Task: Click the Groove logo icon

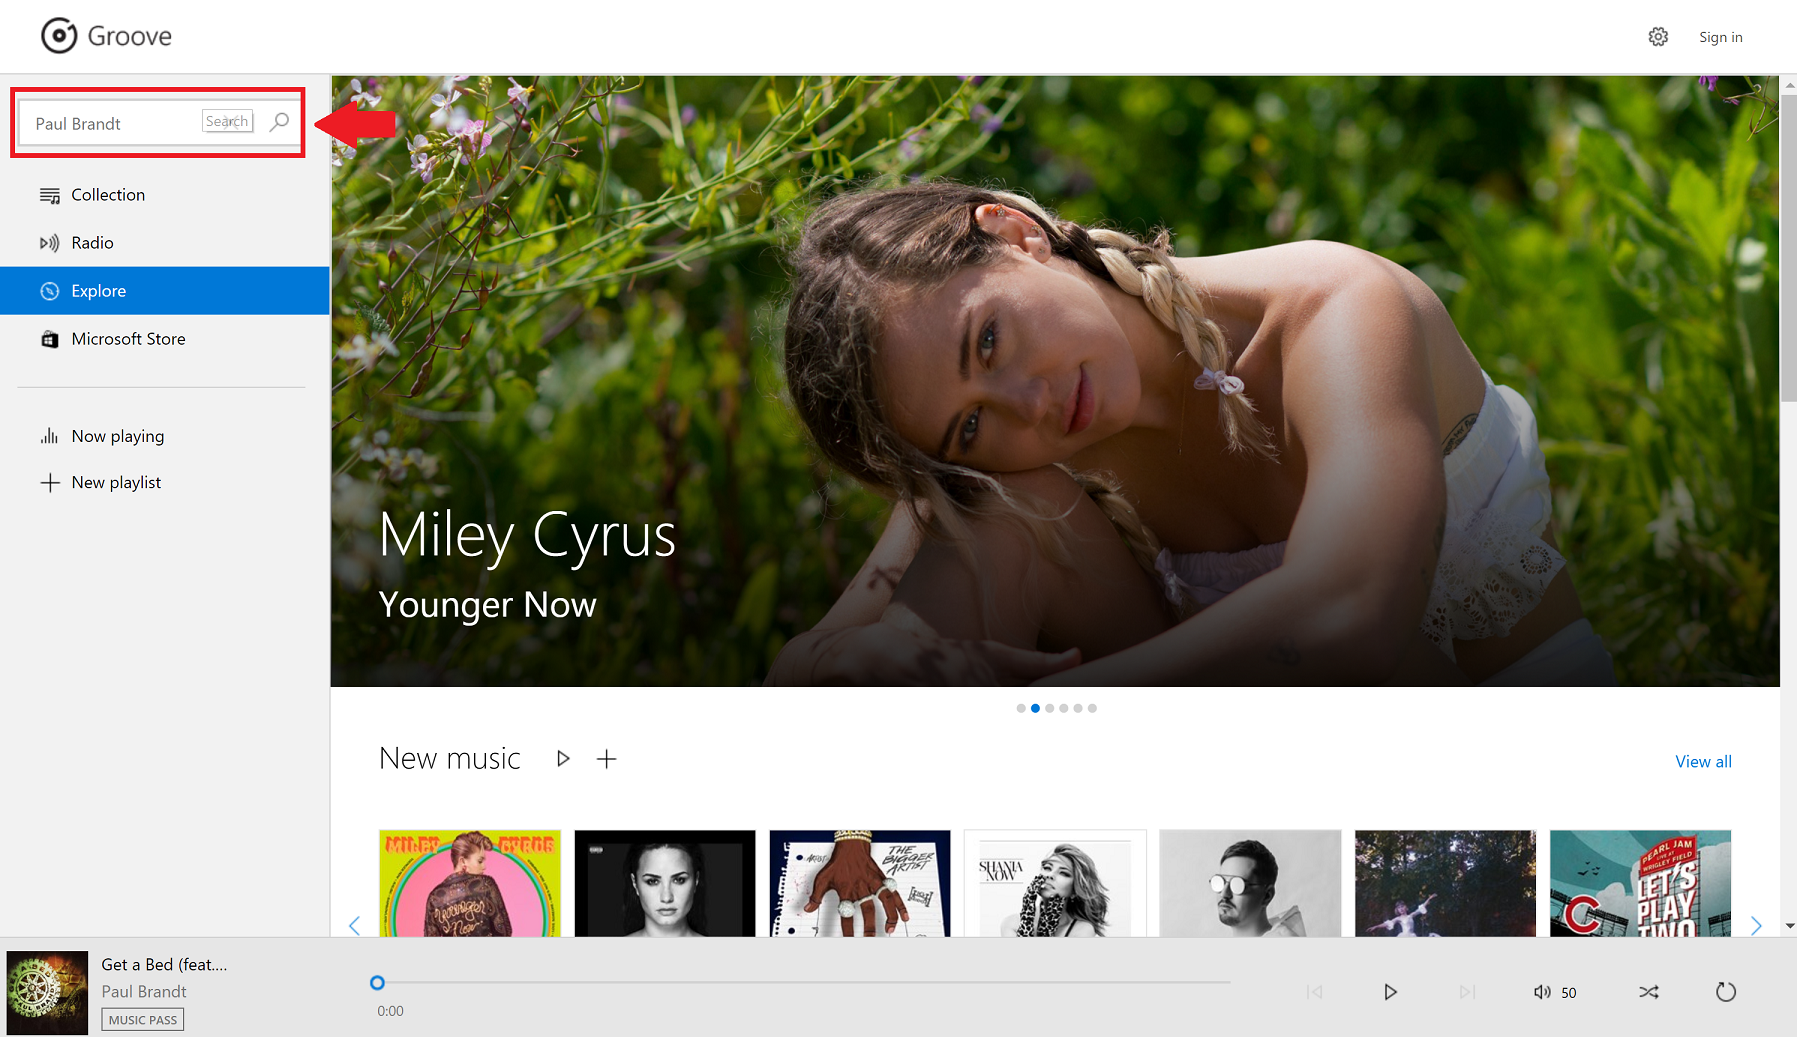Action: pos(59,36)
